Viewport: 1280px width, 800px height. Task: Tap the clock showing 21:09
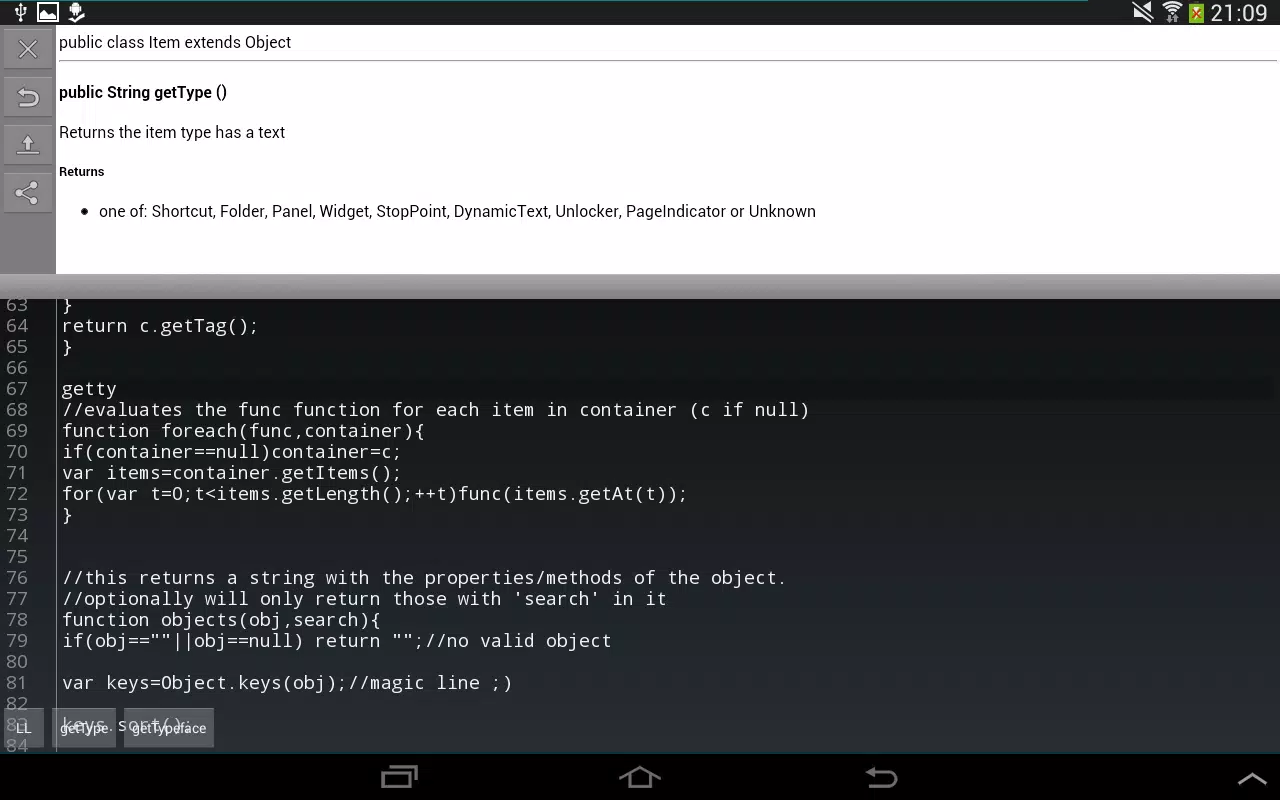[1238, 12]
